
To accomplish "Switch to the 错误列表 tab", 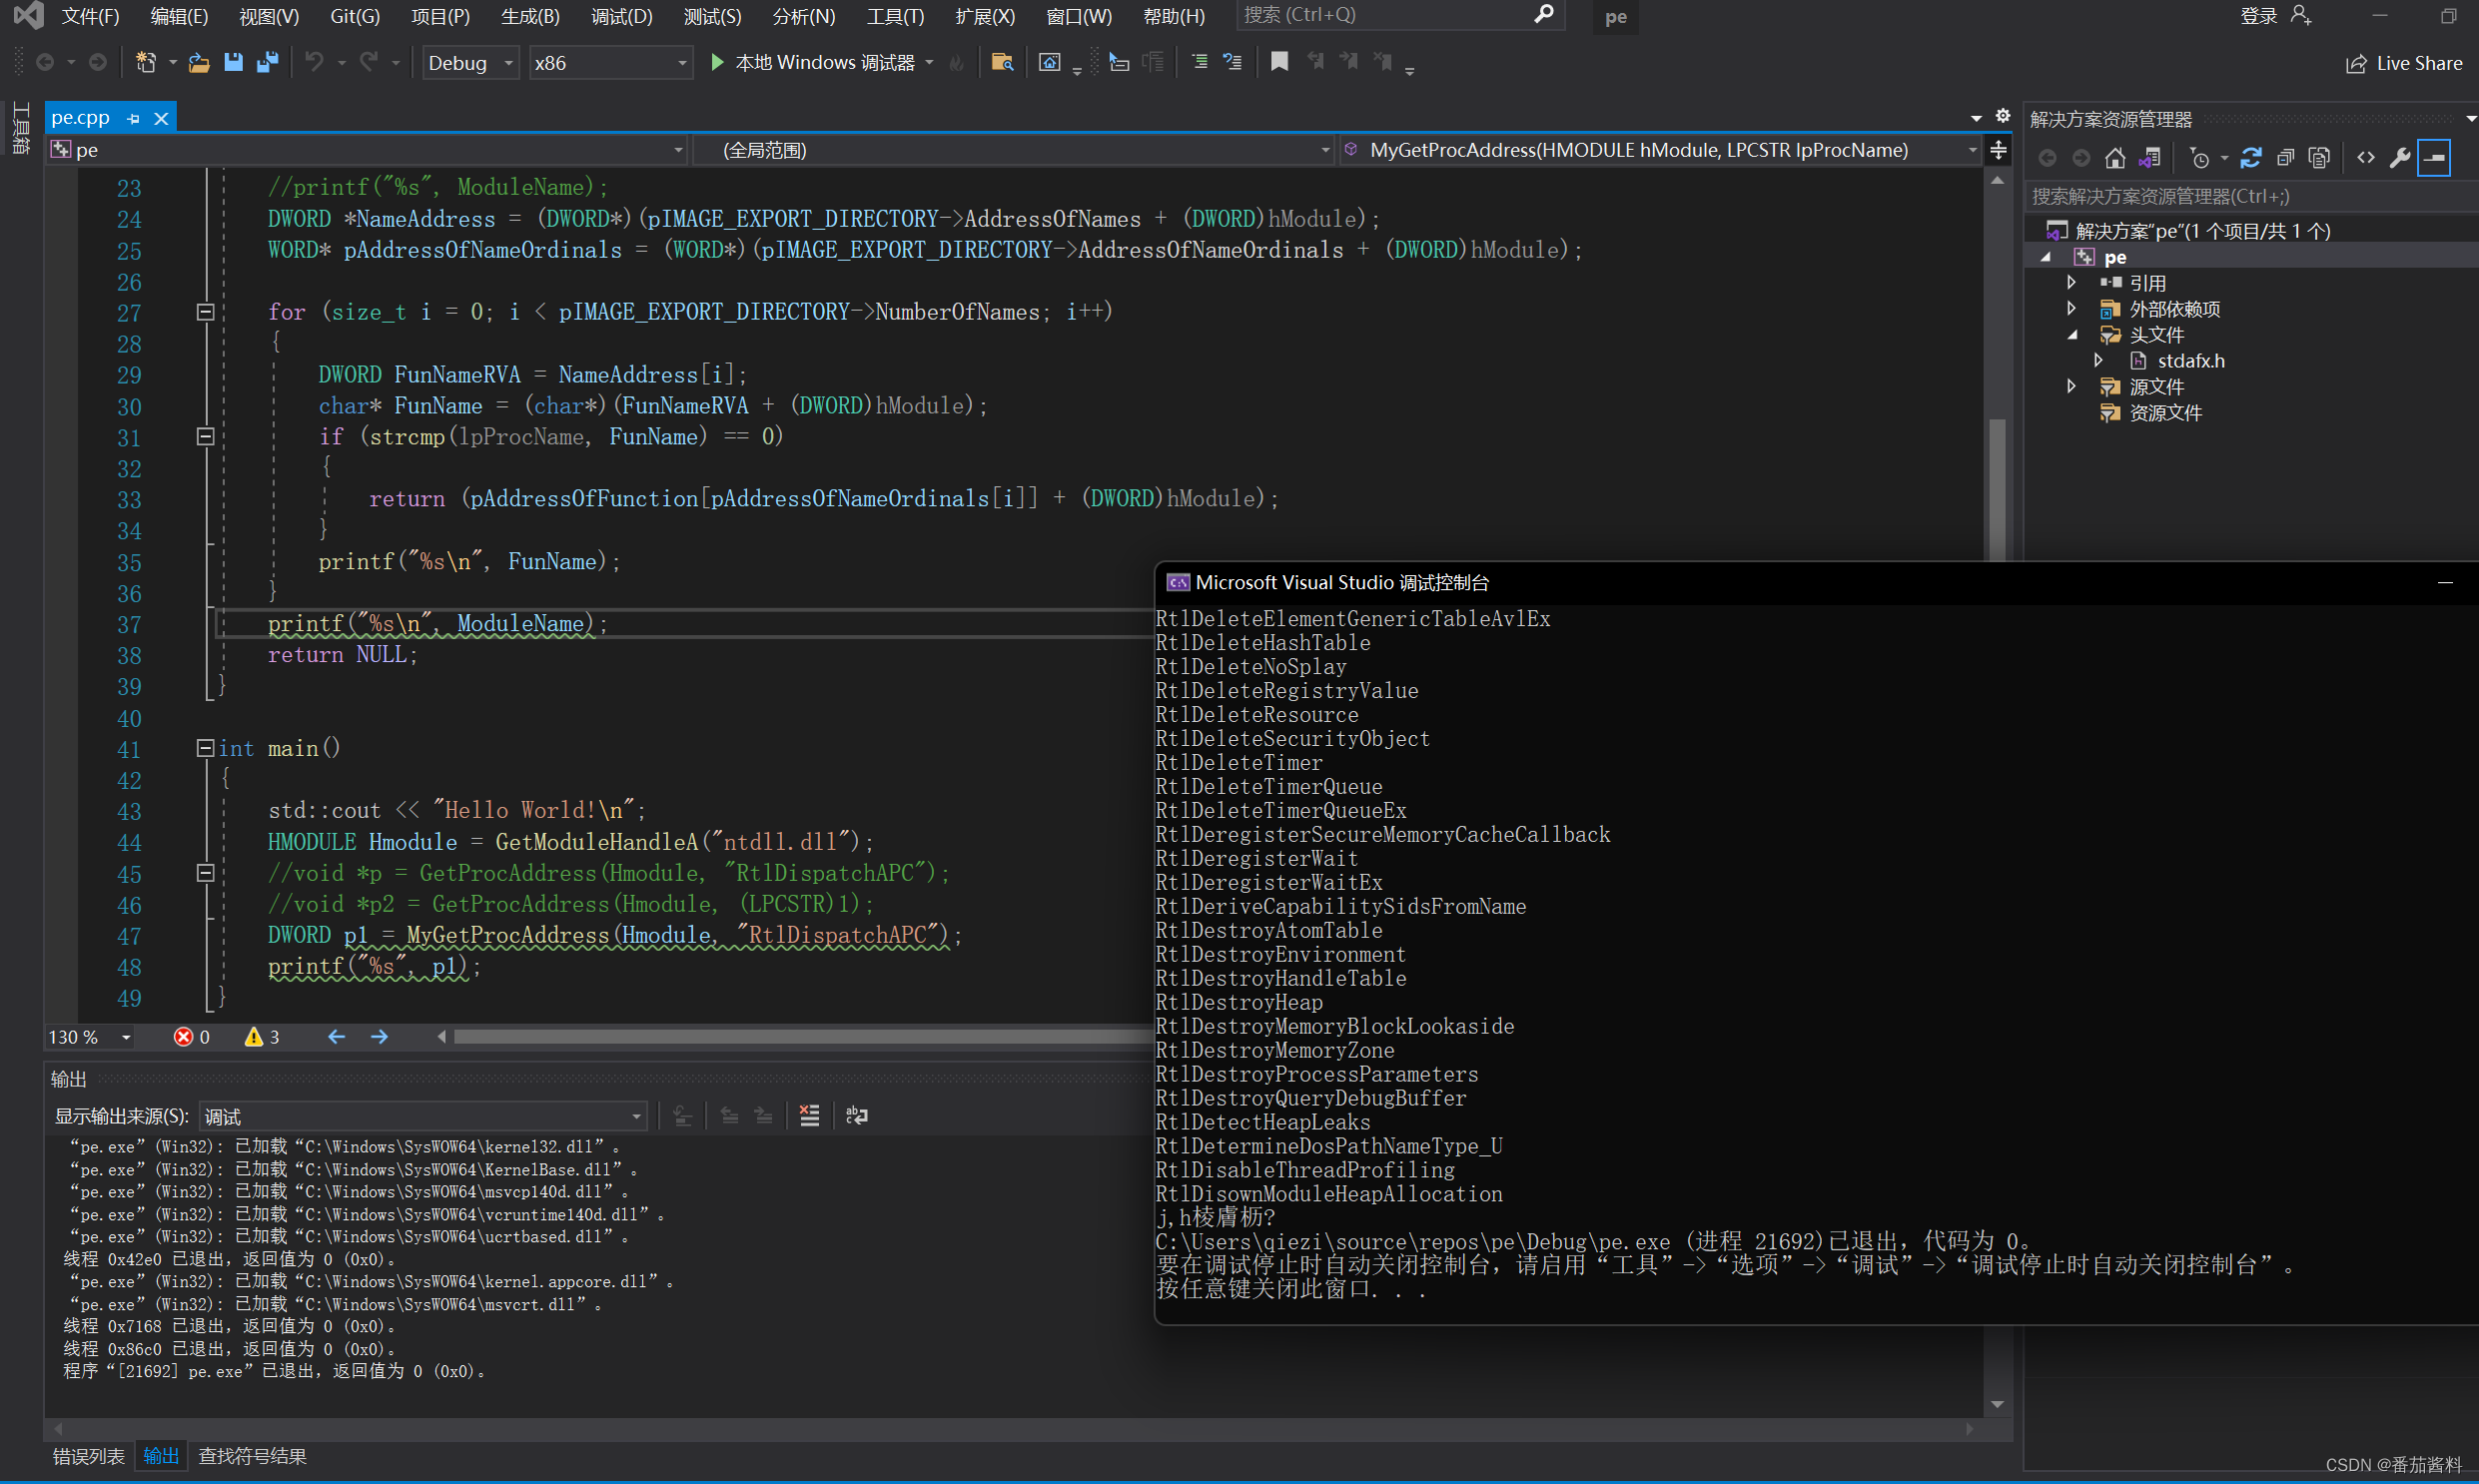I will (x=88, y=1456).
